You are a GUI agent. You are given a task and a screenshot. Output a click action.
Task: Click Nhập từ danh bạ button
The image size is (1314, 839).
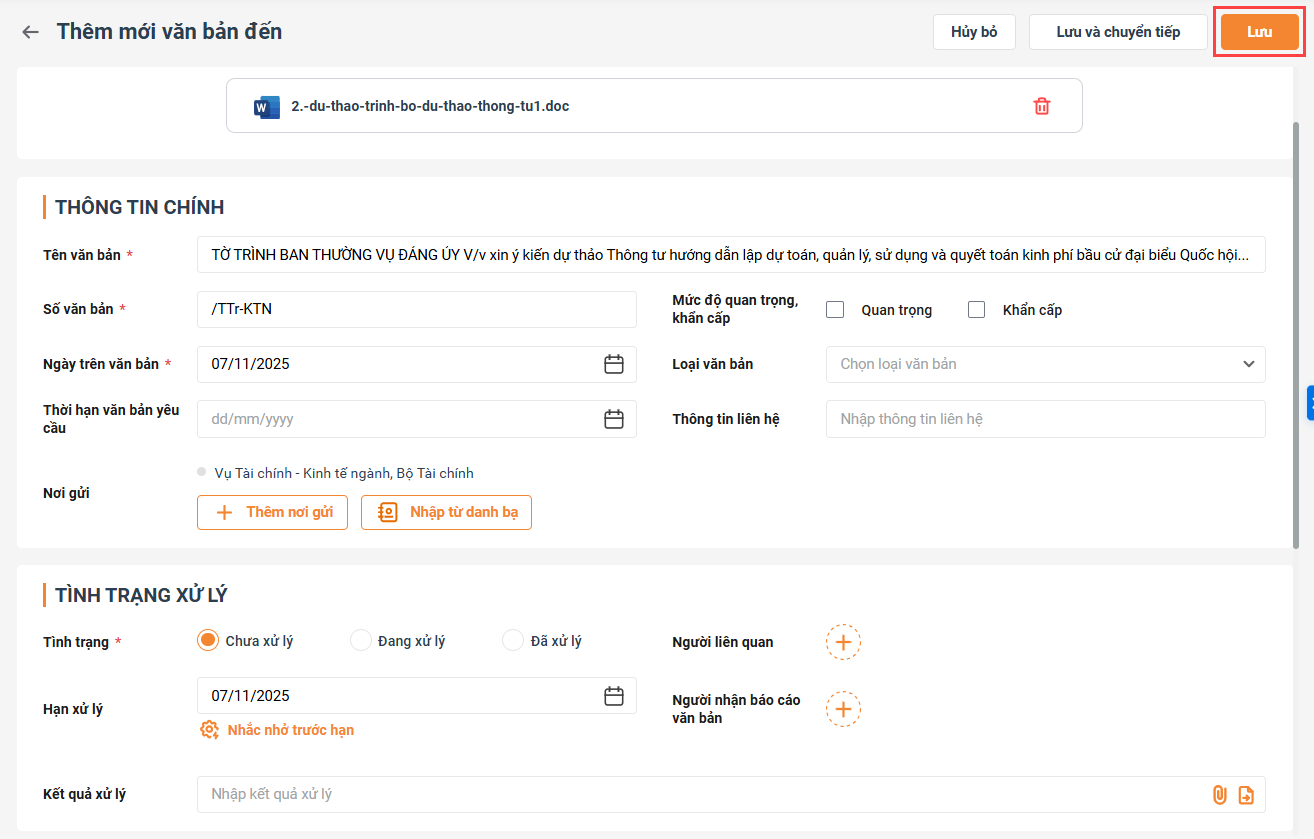pos(446,512)
